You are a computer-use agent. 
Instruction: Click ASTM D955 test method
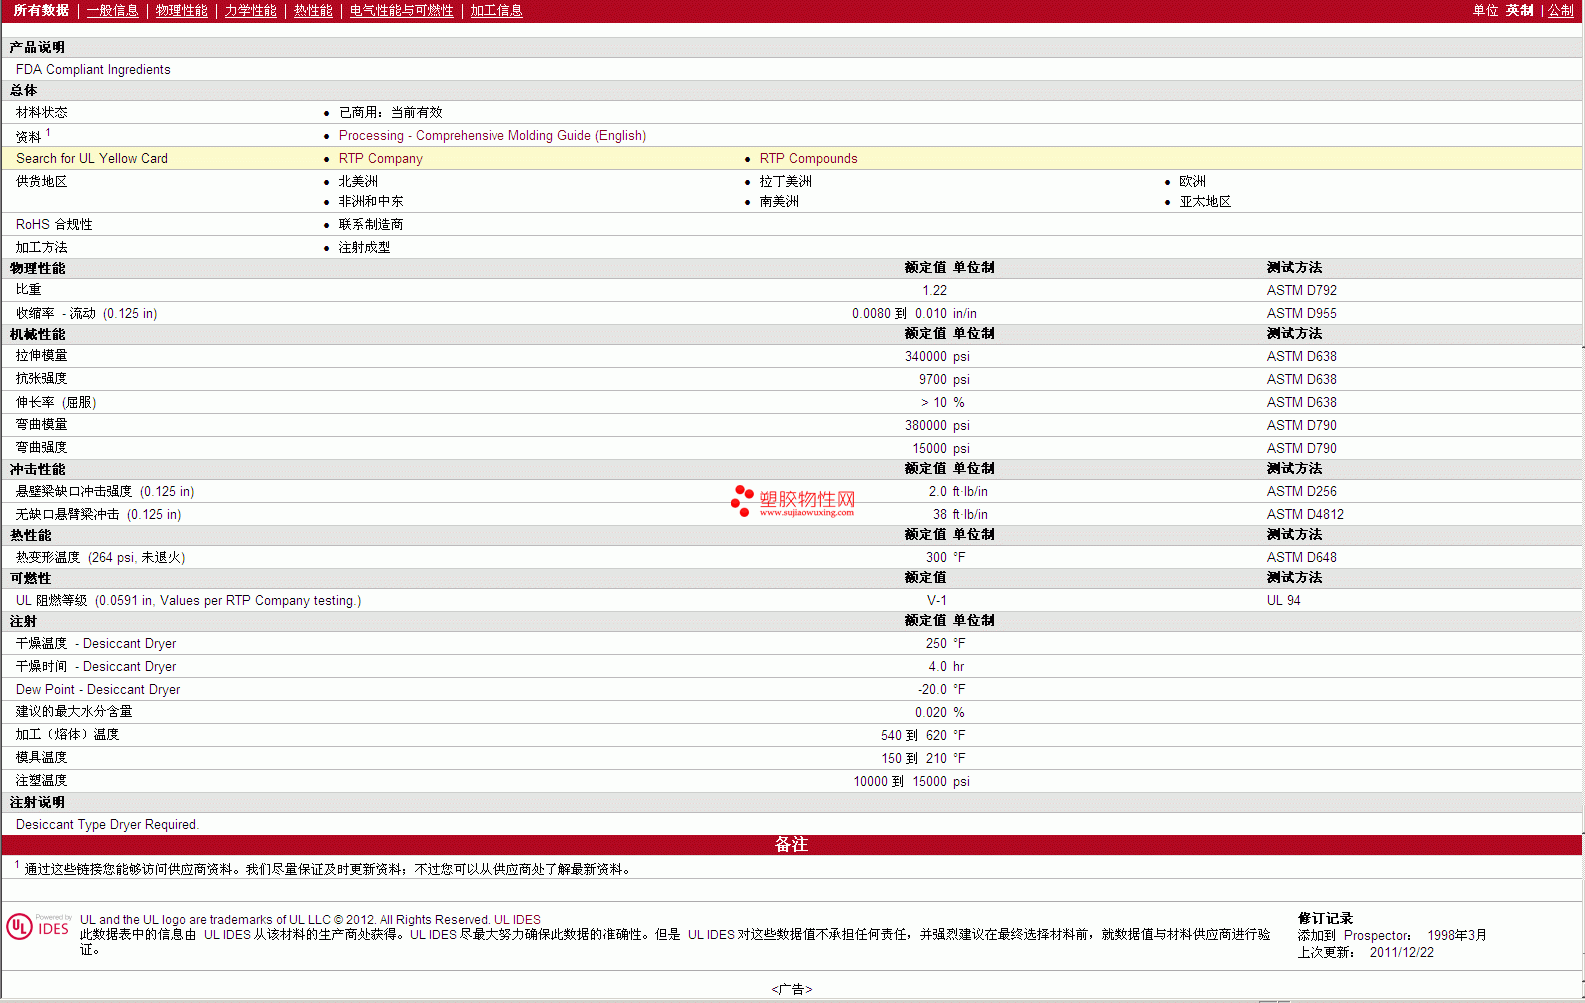click(x=1301, y=314)
